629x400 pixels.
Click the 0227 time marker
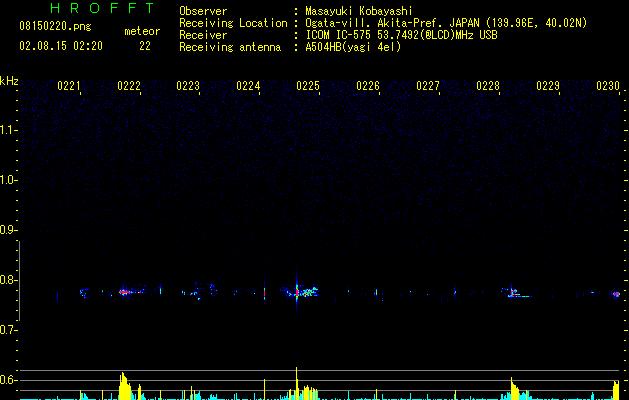428,86
